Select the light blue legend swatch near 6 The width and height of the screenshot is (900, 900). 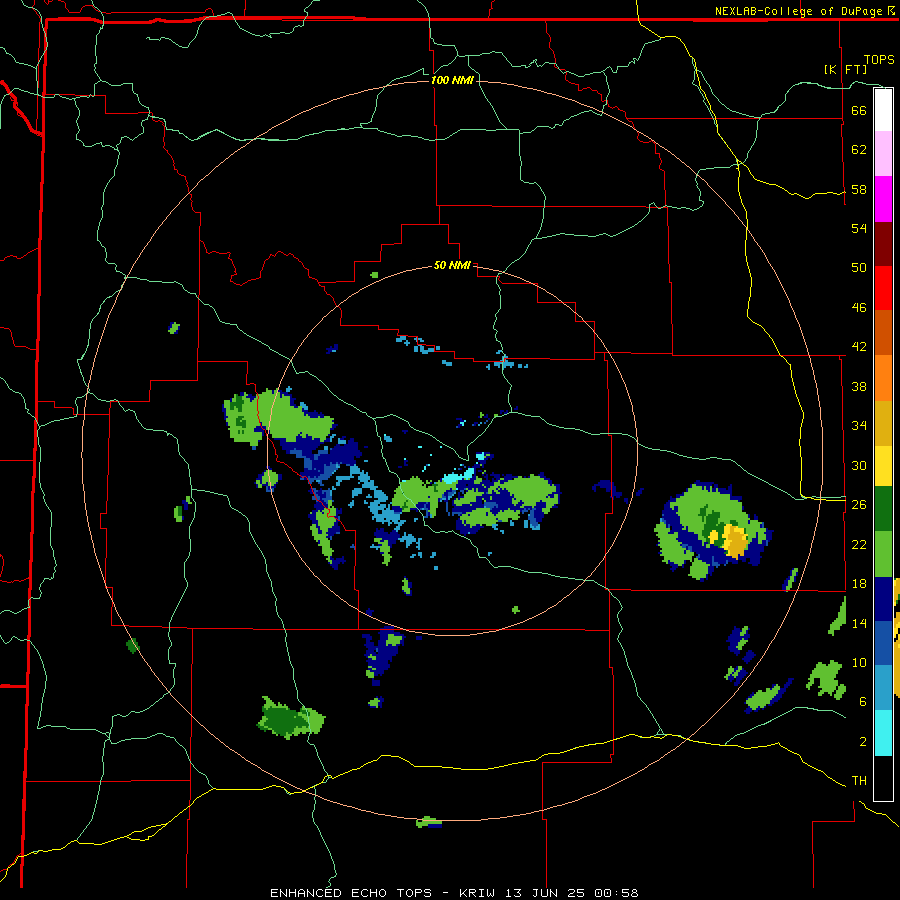click(883, 688)
